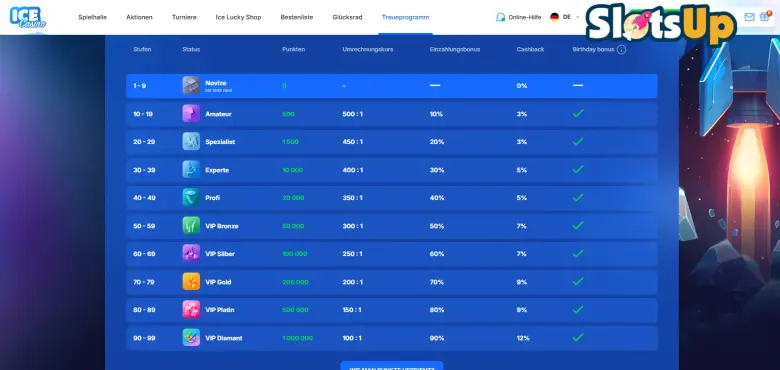Open the Spielhalle menu item
780x370 pixels.
[x=93, y=17]
